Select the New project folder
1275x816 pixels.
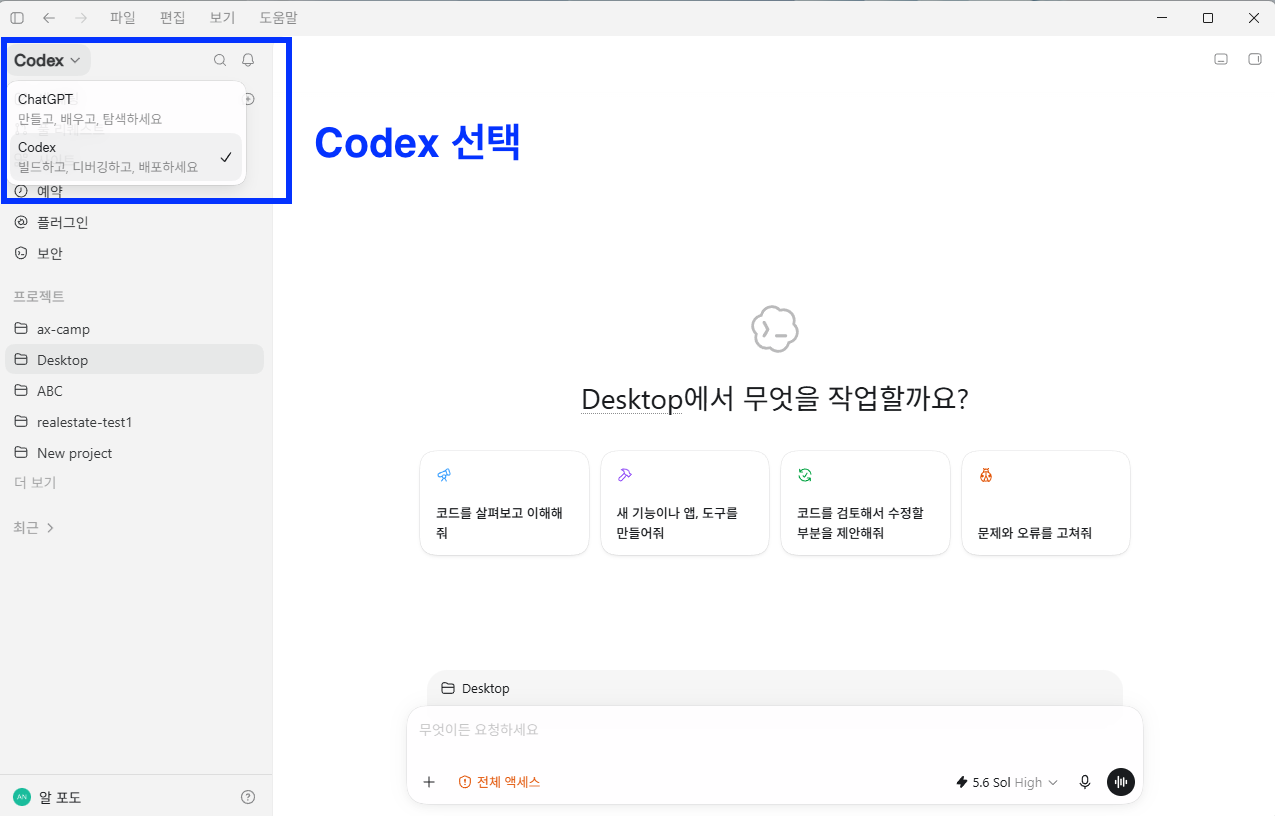point(134,453)
